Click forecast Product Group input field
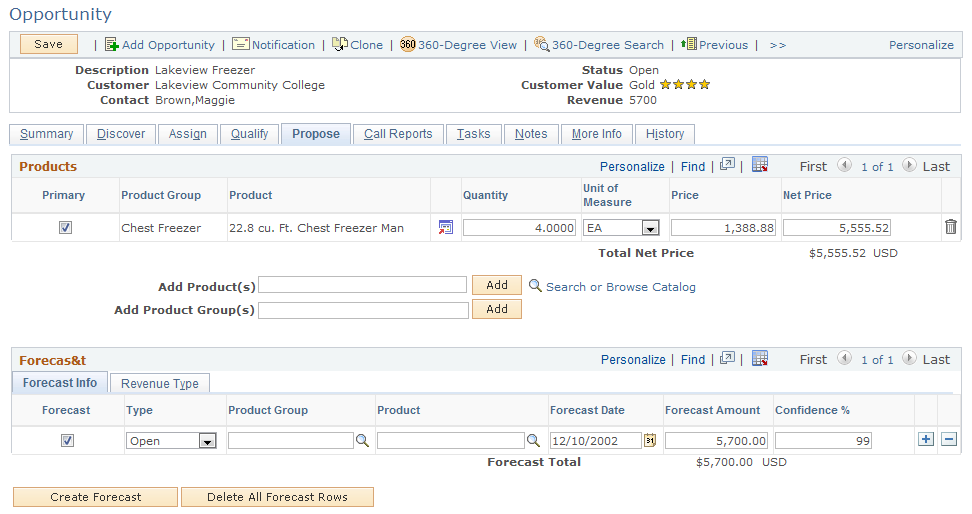This screenshot has height=514, width=972. click(x=291, y=441)
